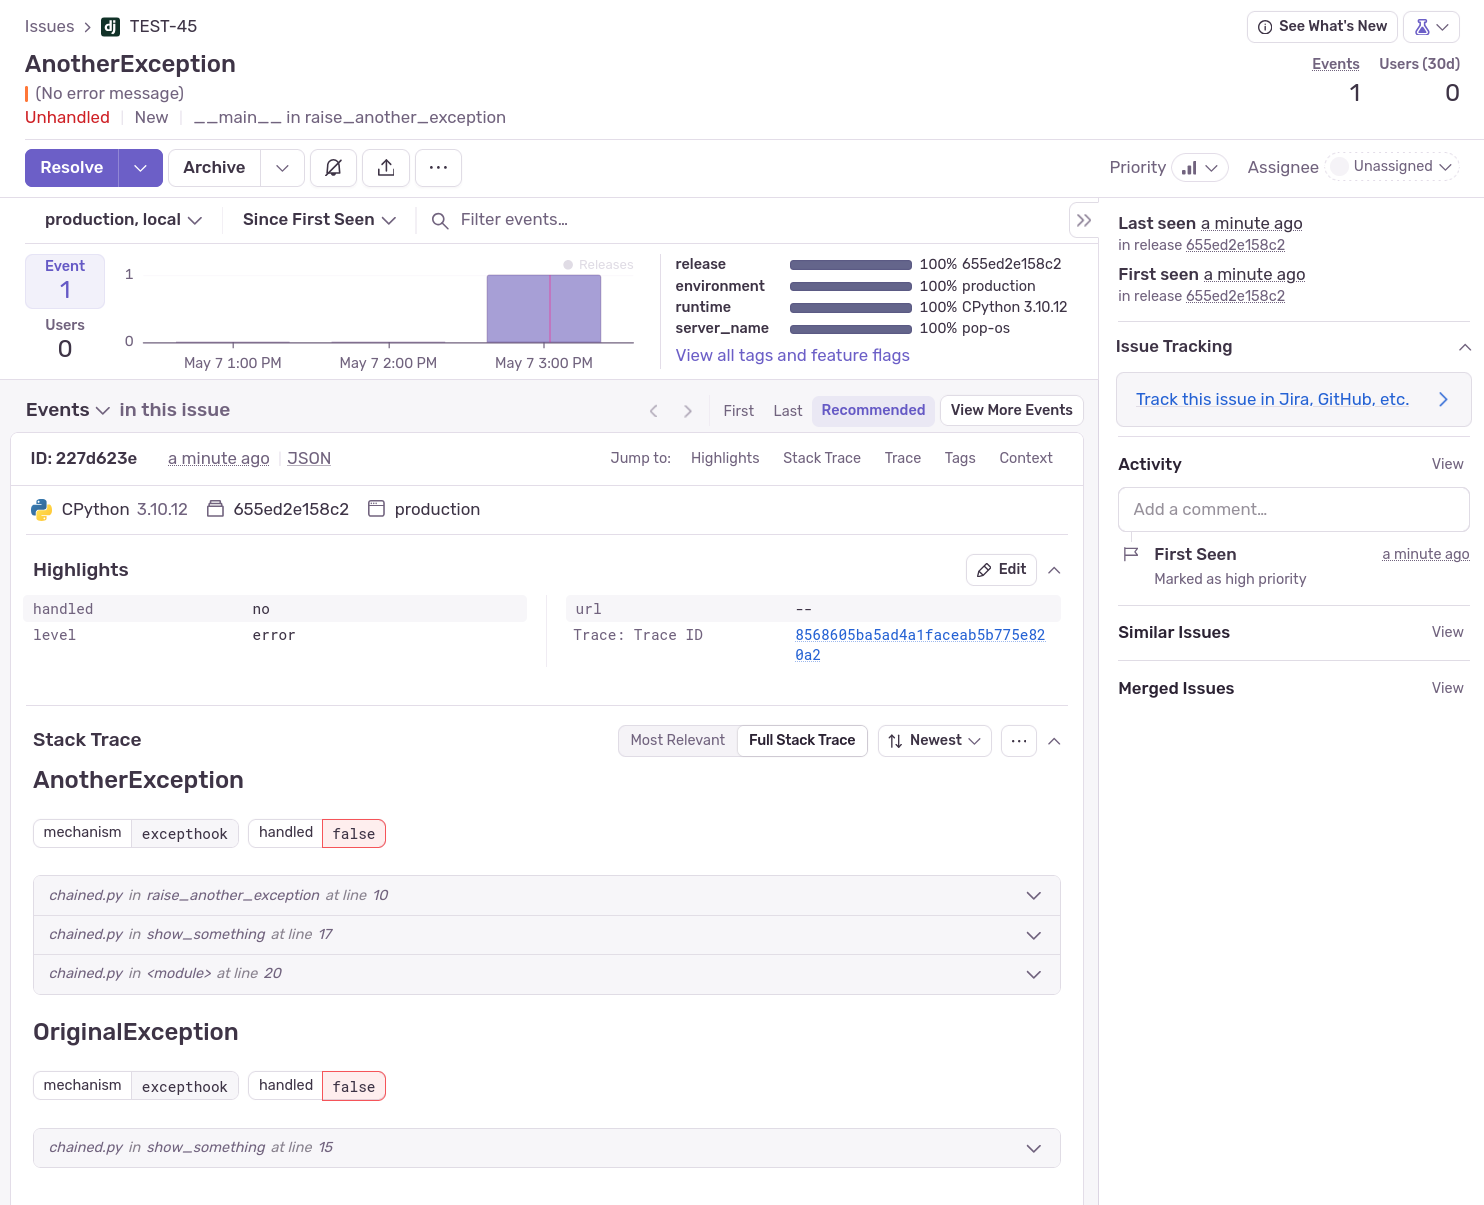The width and height of the screenshot is (1484, 1205).
Task: Click the info icon in See What's New
Action: (1265, 27)
